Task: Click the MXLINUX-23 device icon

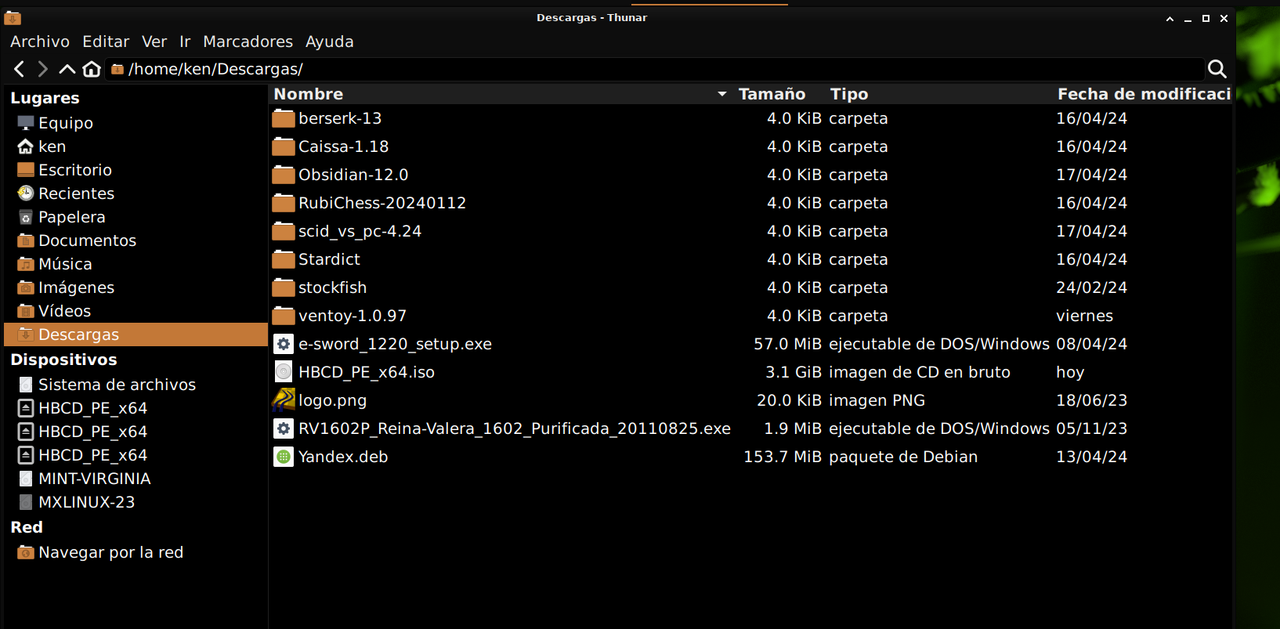Action: coord(26,502)
